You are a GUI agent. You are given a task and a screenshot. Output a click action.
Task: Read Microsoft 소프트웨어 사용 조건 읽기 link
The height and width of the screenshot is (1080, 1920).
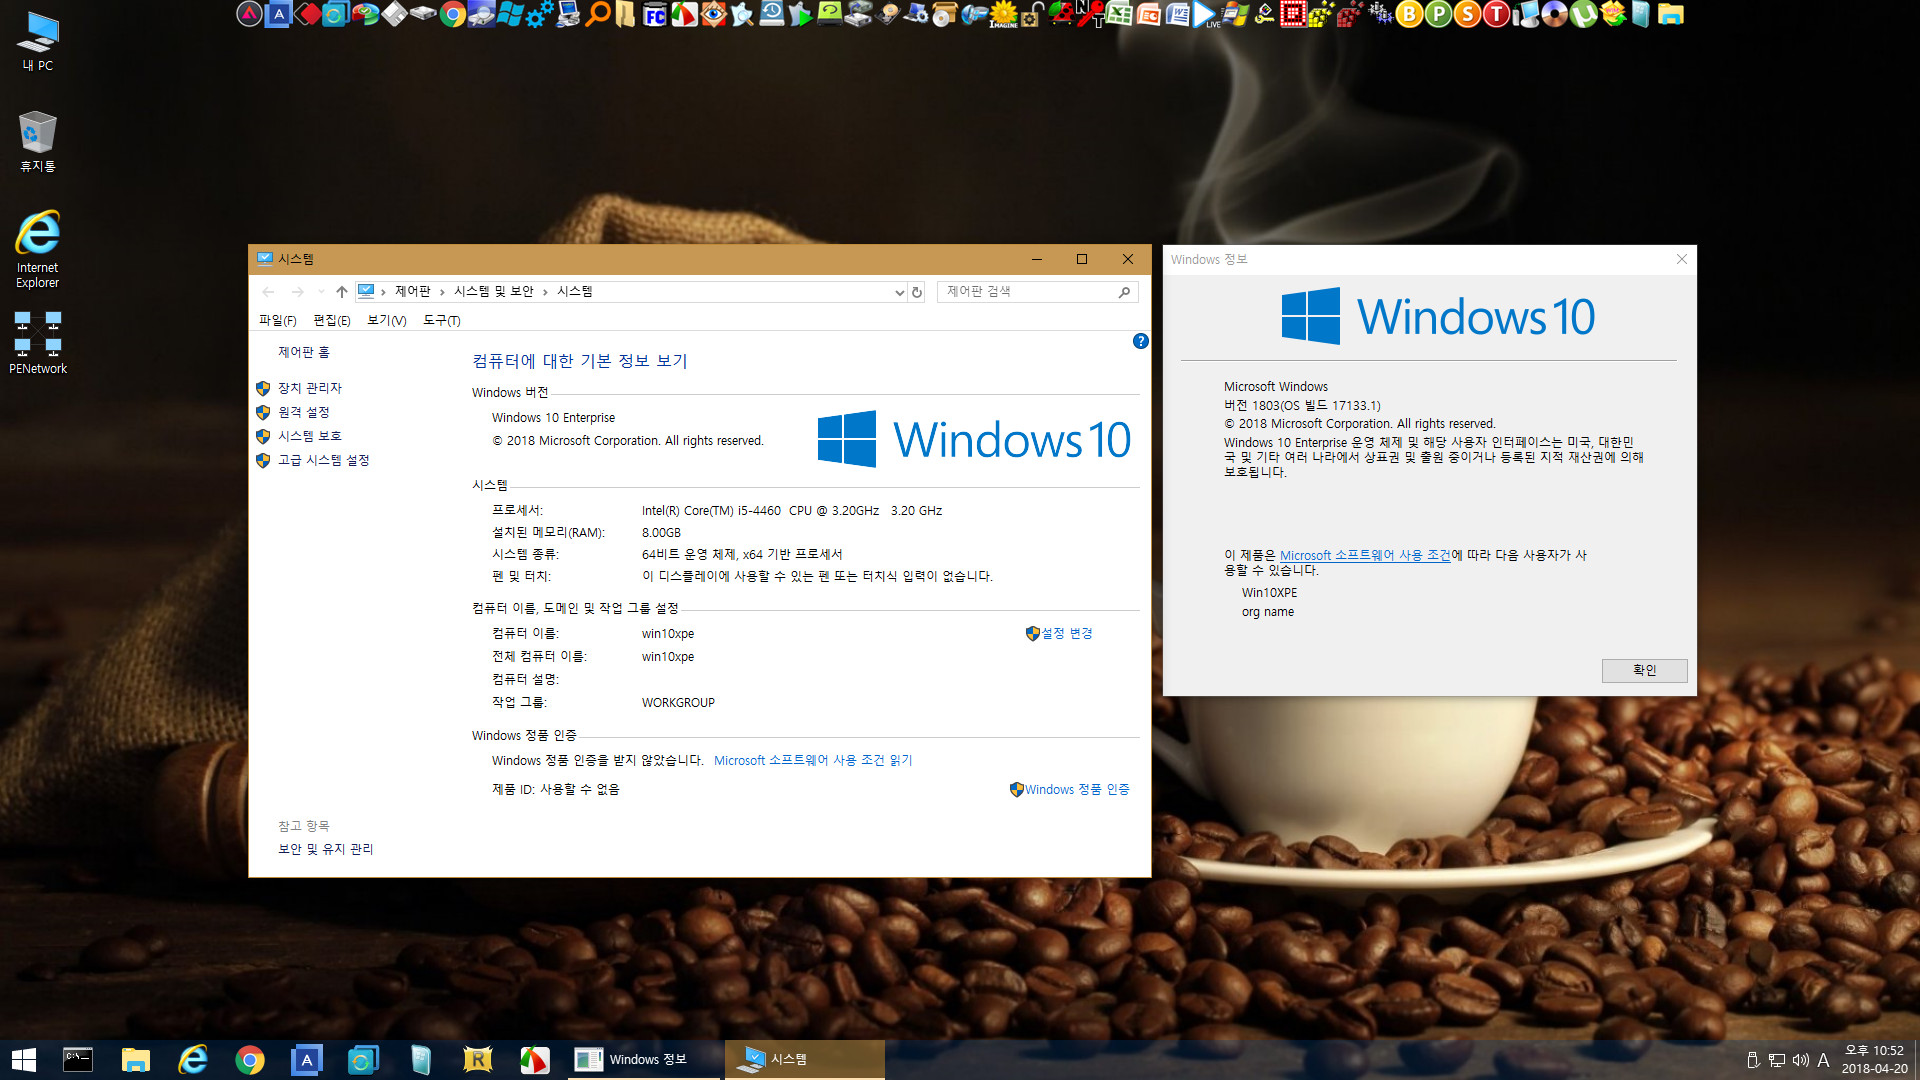point(813,760)
